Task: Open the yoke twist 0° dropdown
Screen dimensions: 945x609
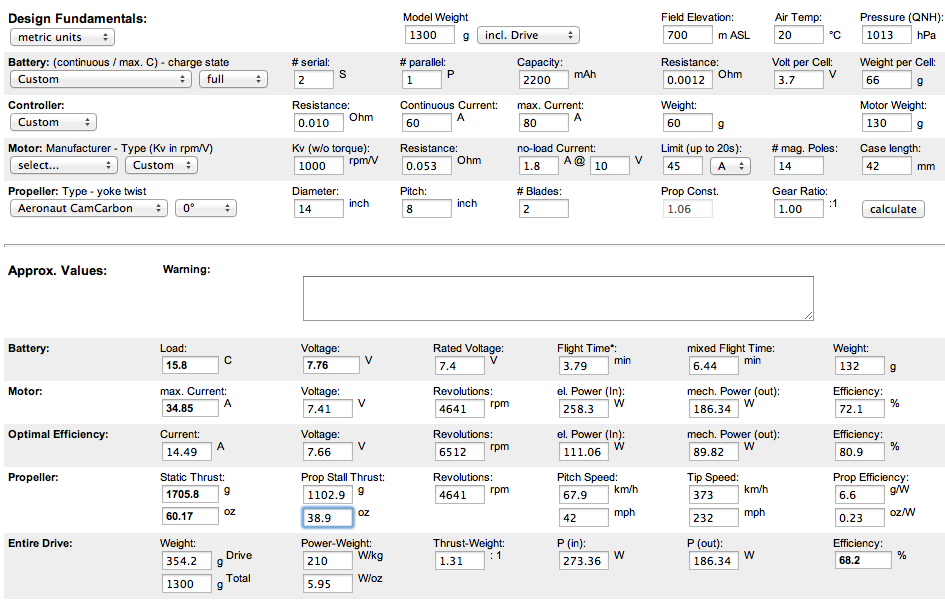Action: (205, 208)
